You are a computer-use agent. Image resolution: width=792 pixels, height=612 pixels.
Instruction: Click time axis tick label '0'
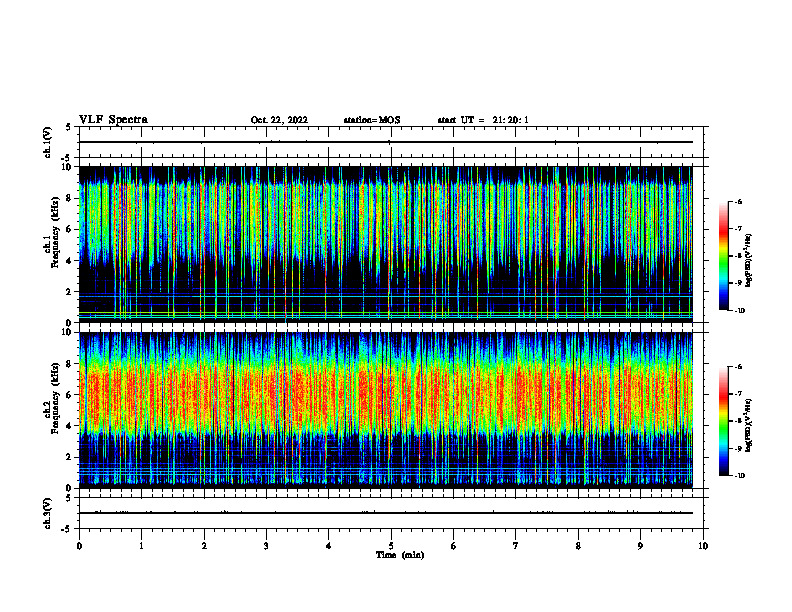pyautogui.click(x=79, y=546)
